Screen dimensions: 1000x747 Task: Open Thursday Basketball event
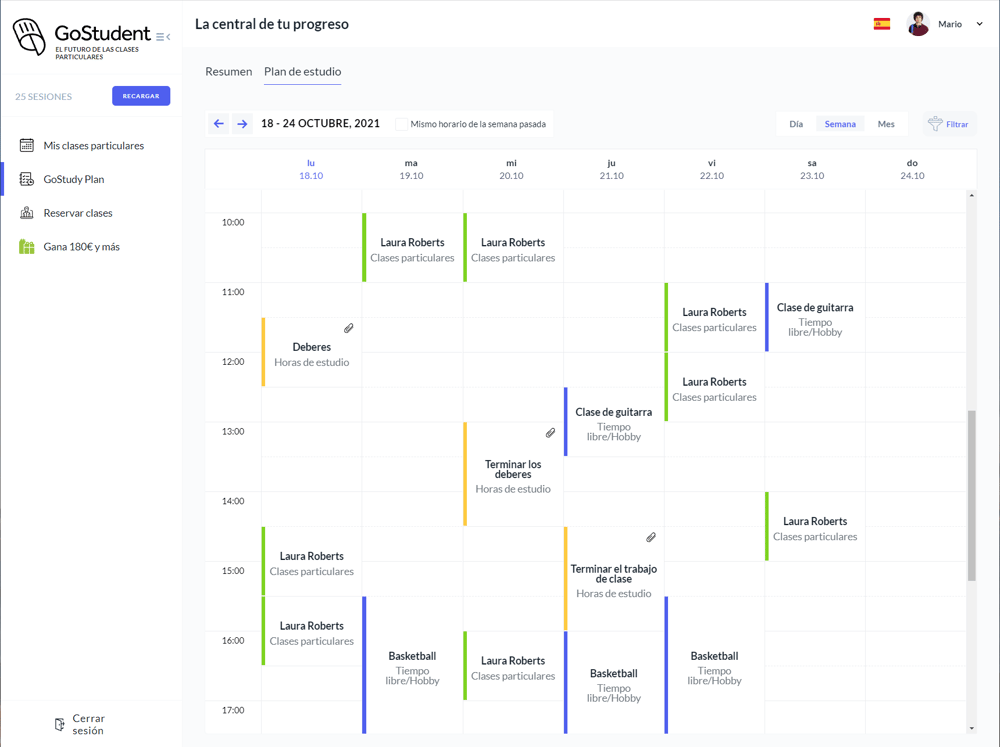coord(614,683)
